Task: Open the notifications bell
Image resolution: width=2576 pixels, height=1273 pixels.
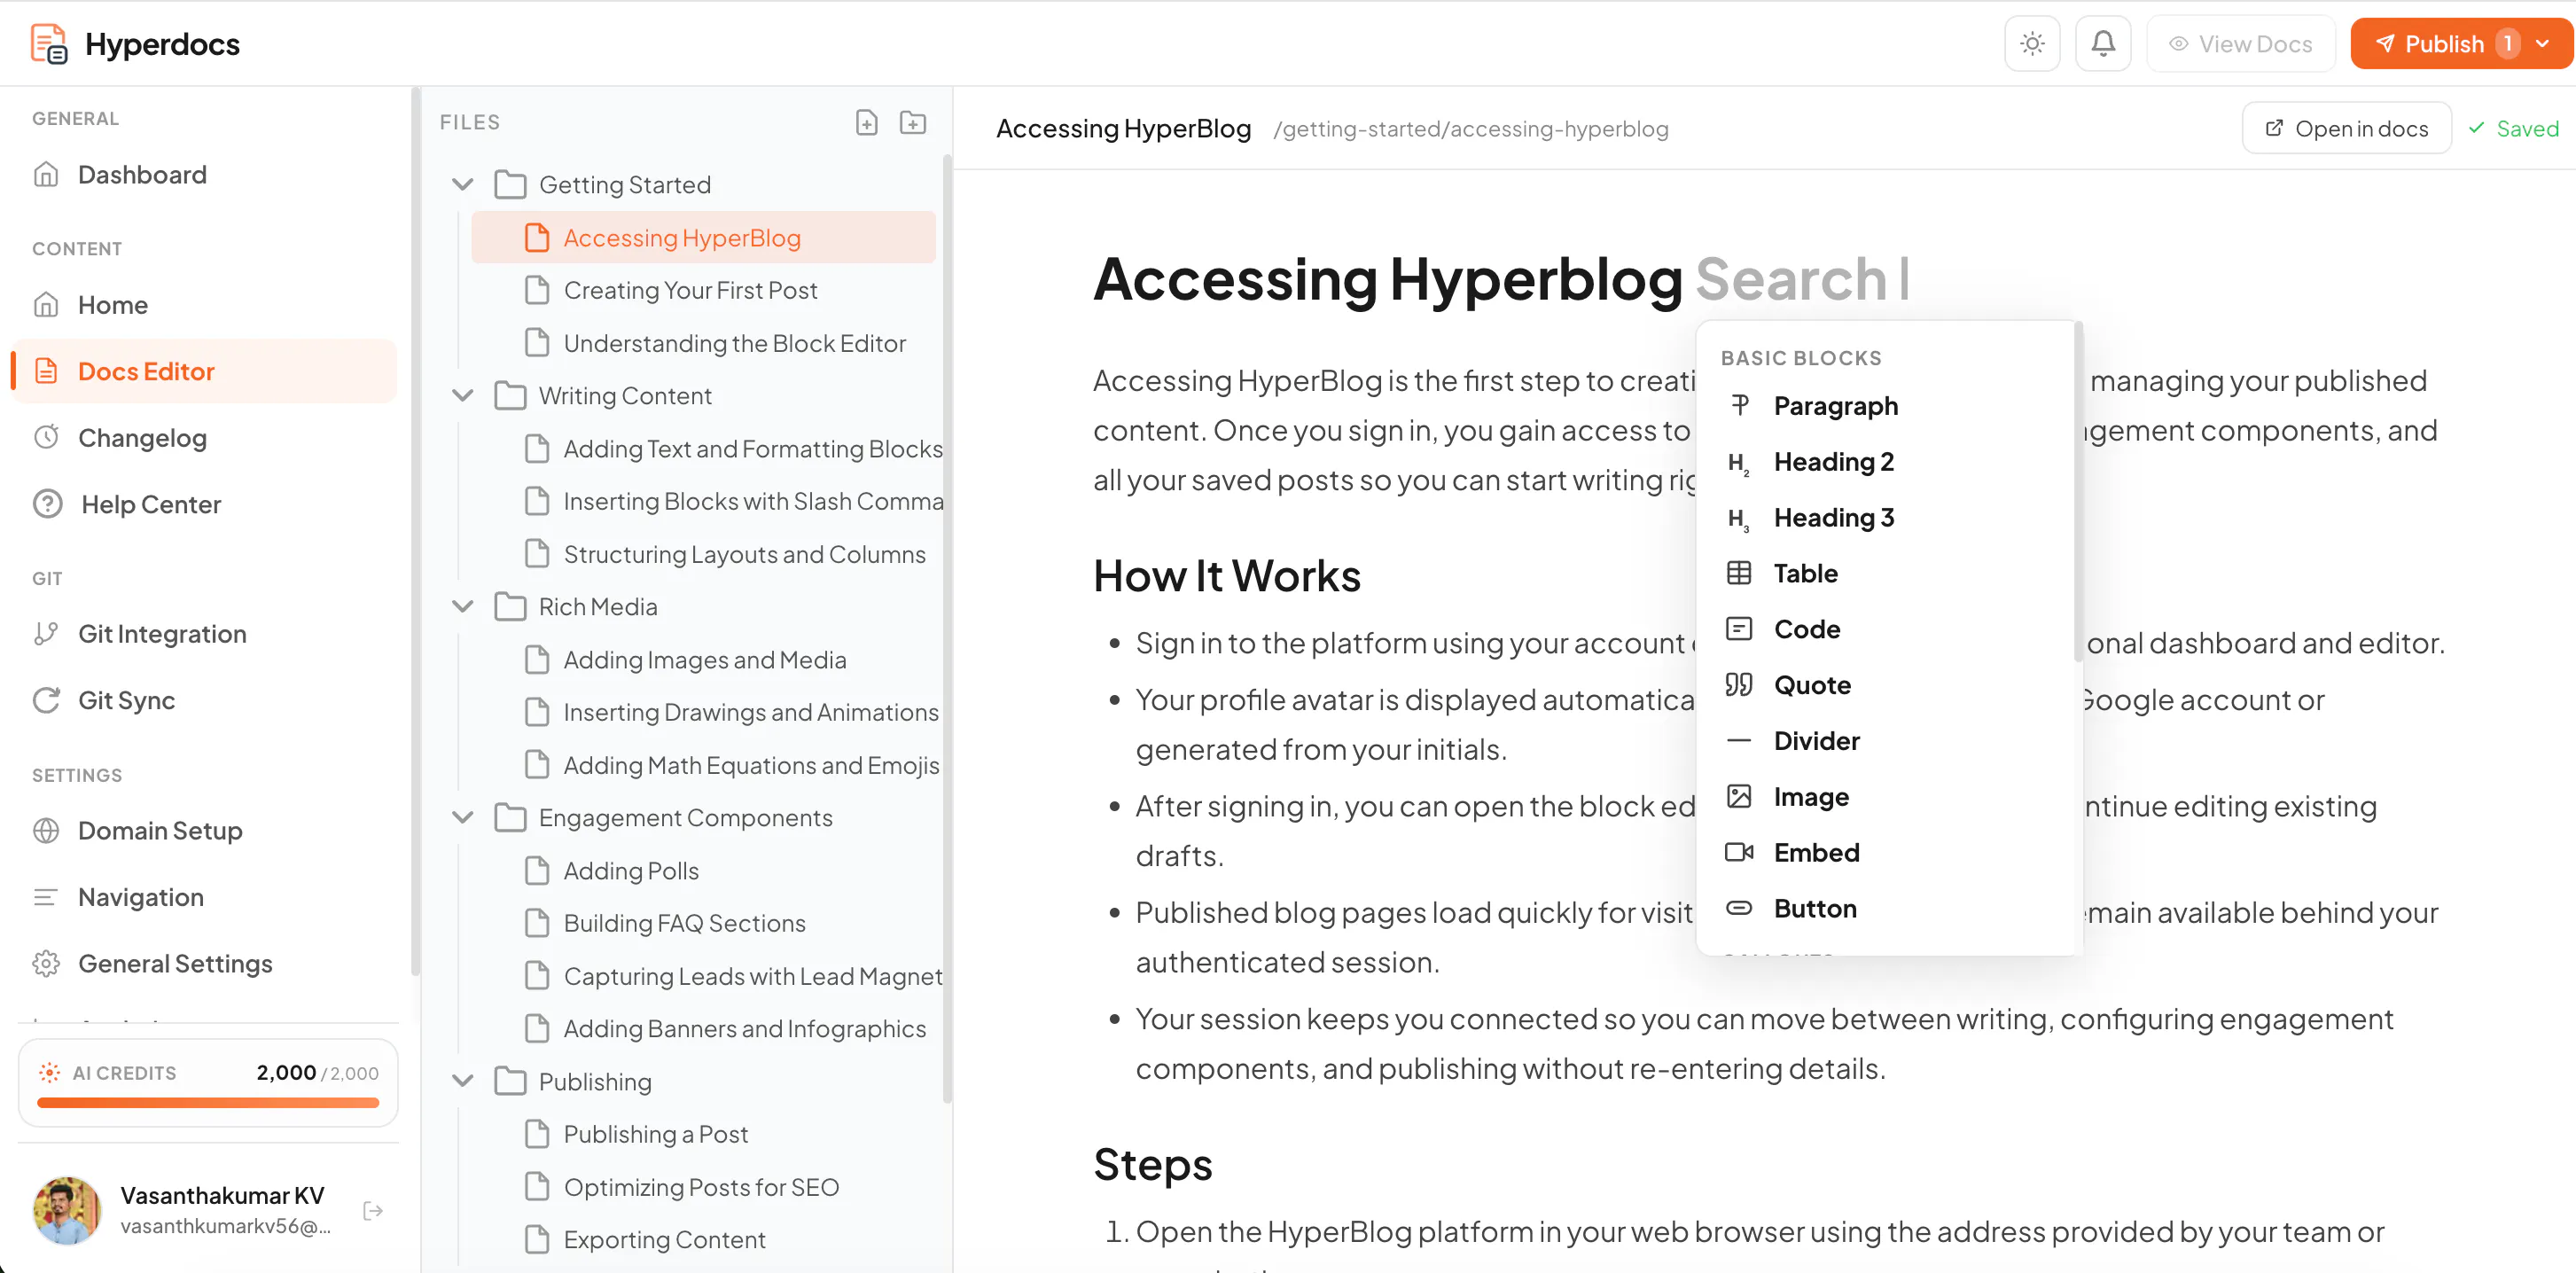Action: click(x=2103, y=44)
